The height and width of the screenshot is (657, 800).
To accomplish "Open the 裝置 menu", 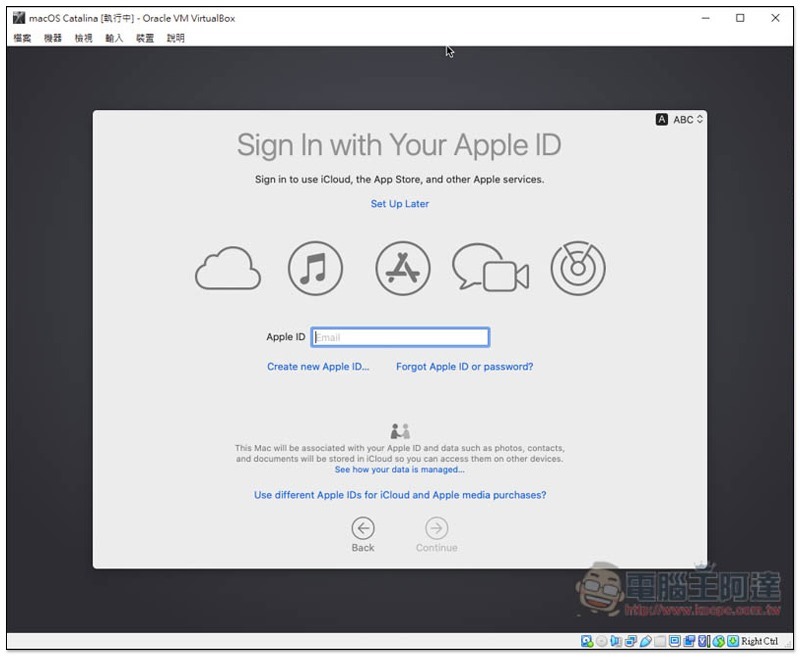I will coord(145,38).
